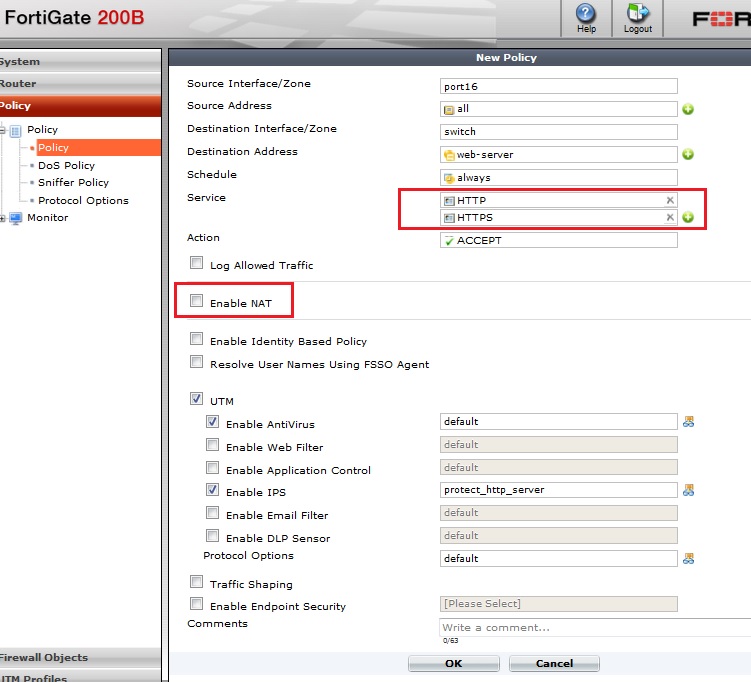Toggle the Enable NAT checkbox

tap(196, 300)
